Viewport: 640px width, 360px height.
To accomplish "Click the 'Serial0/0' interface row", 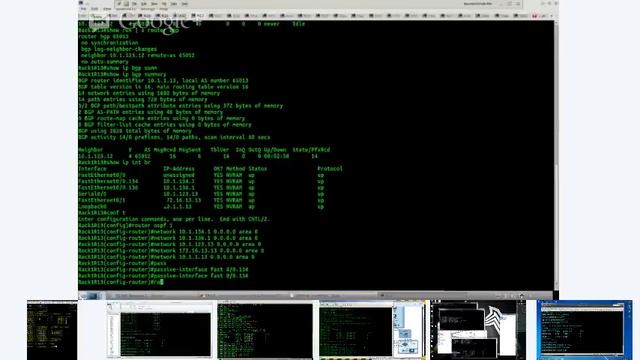I will (x=201, y=194).
